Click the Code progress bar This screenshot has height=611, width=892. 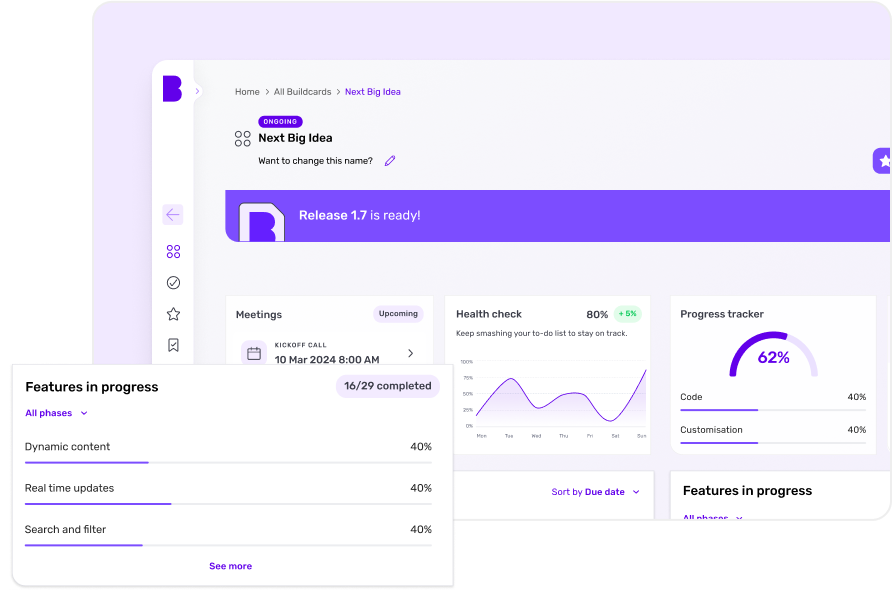point(773,410)
